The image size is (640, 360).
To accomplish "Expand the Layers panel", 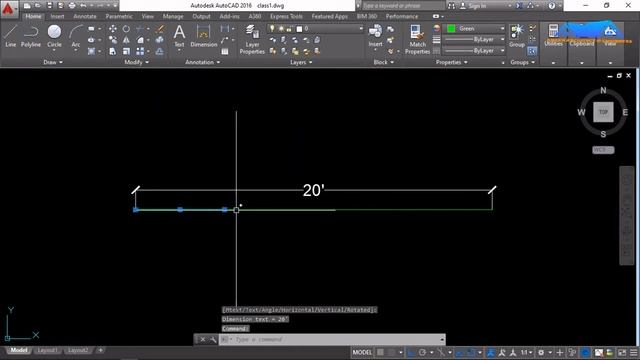I will click(301, 62).
